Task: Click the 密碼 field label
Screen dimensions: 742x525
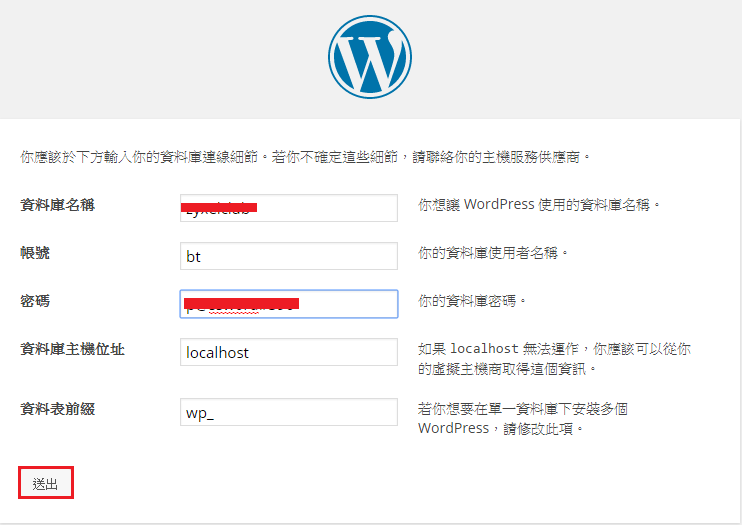Action: (x=35, y=300)
